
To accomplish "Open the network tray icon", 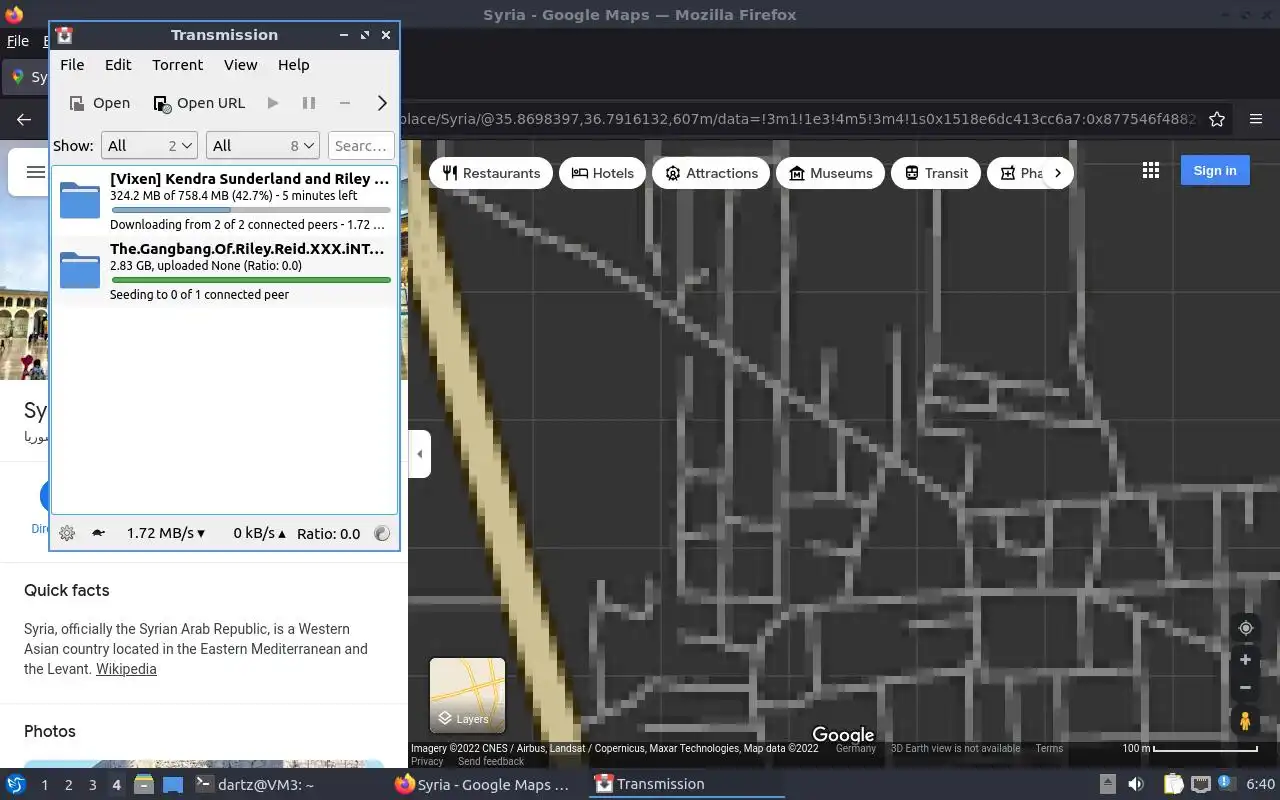I will pos(1201,785).
